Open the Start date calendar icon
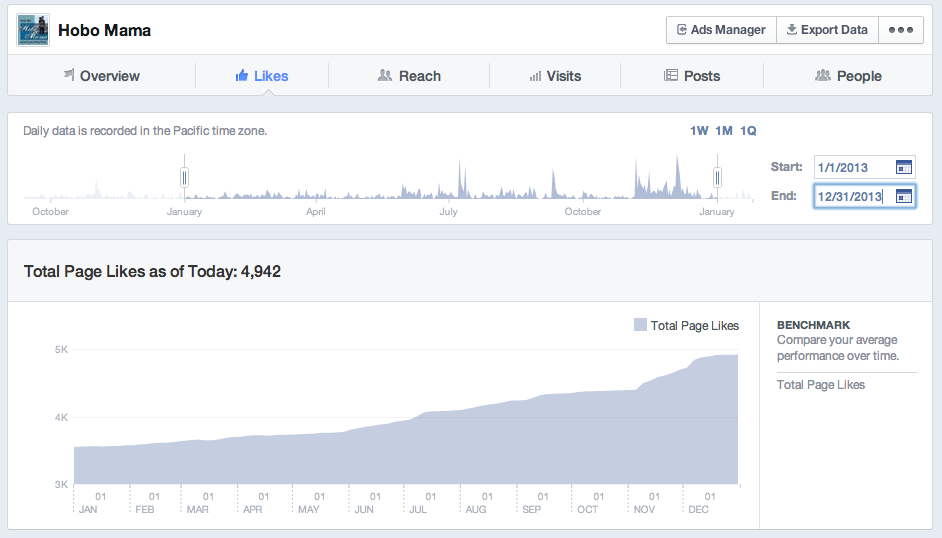942x538 pixels. (x=904, y=167)
